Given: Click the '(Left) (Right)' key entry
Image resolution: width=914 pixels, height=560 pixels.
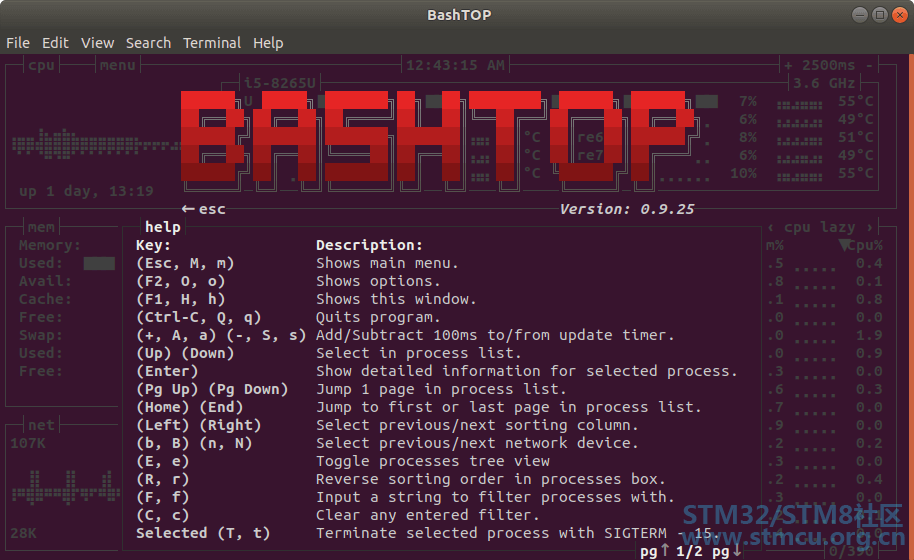Looking at the screenshot, I should (x=198, y=425).
